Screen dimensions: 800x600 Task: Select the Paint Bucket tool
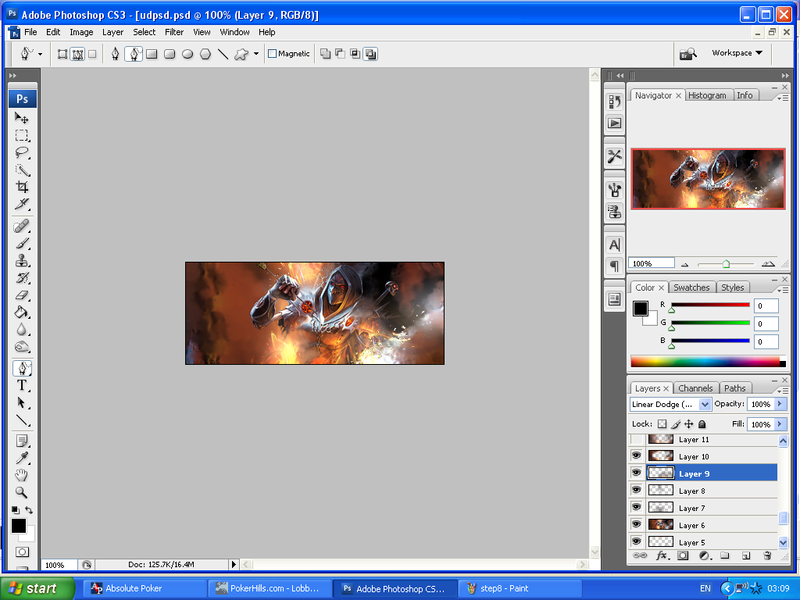pyautogui.click(x=21, y=312)
